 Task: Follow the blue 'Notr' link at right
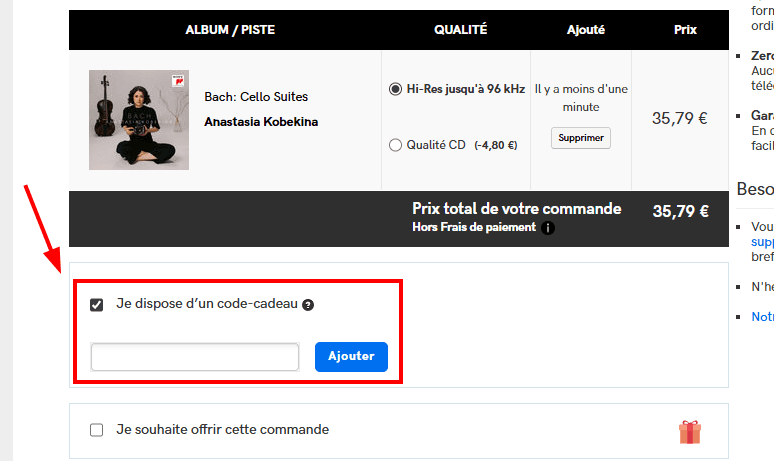[762, 317]
